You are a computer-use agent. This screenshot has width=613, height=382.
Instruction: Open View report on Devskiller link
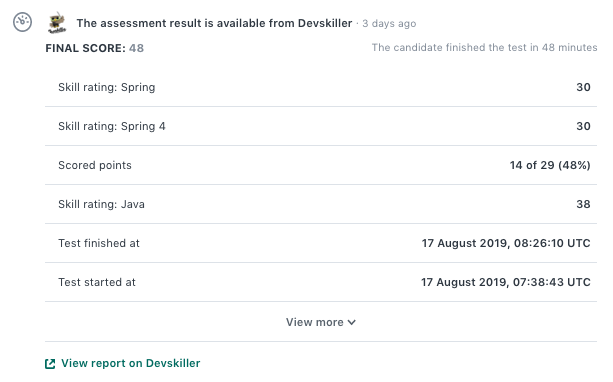click(131, 363)
